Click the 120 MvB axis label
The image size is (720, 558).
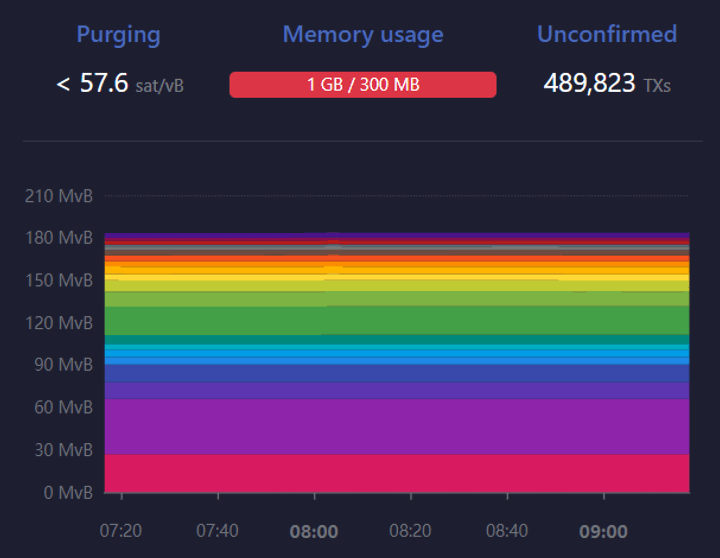(59, 323)
